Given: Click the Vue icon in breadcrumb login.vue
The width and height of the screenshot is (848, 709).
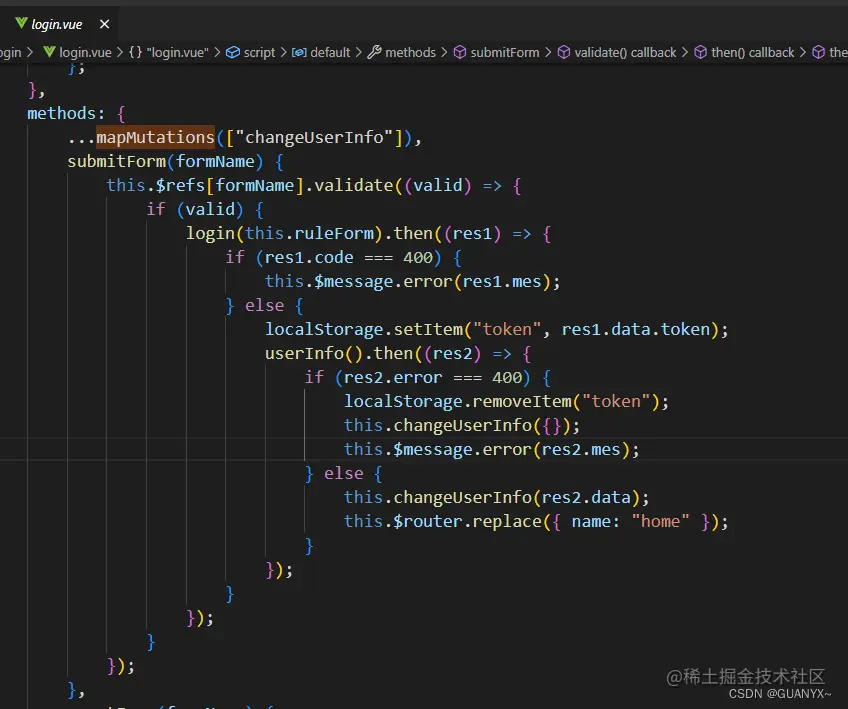Looking at the screenshot, I should pos(49,52).
